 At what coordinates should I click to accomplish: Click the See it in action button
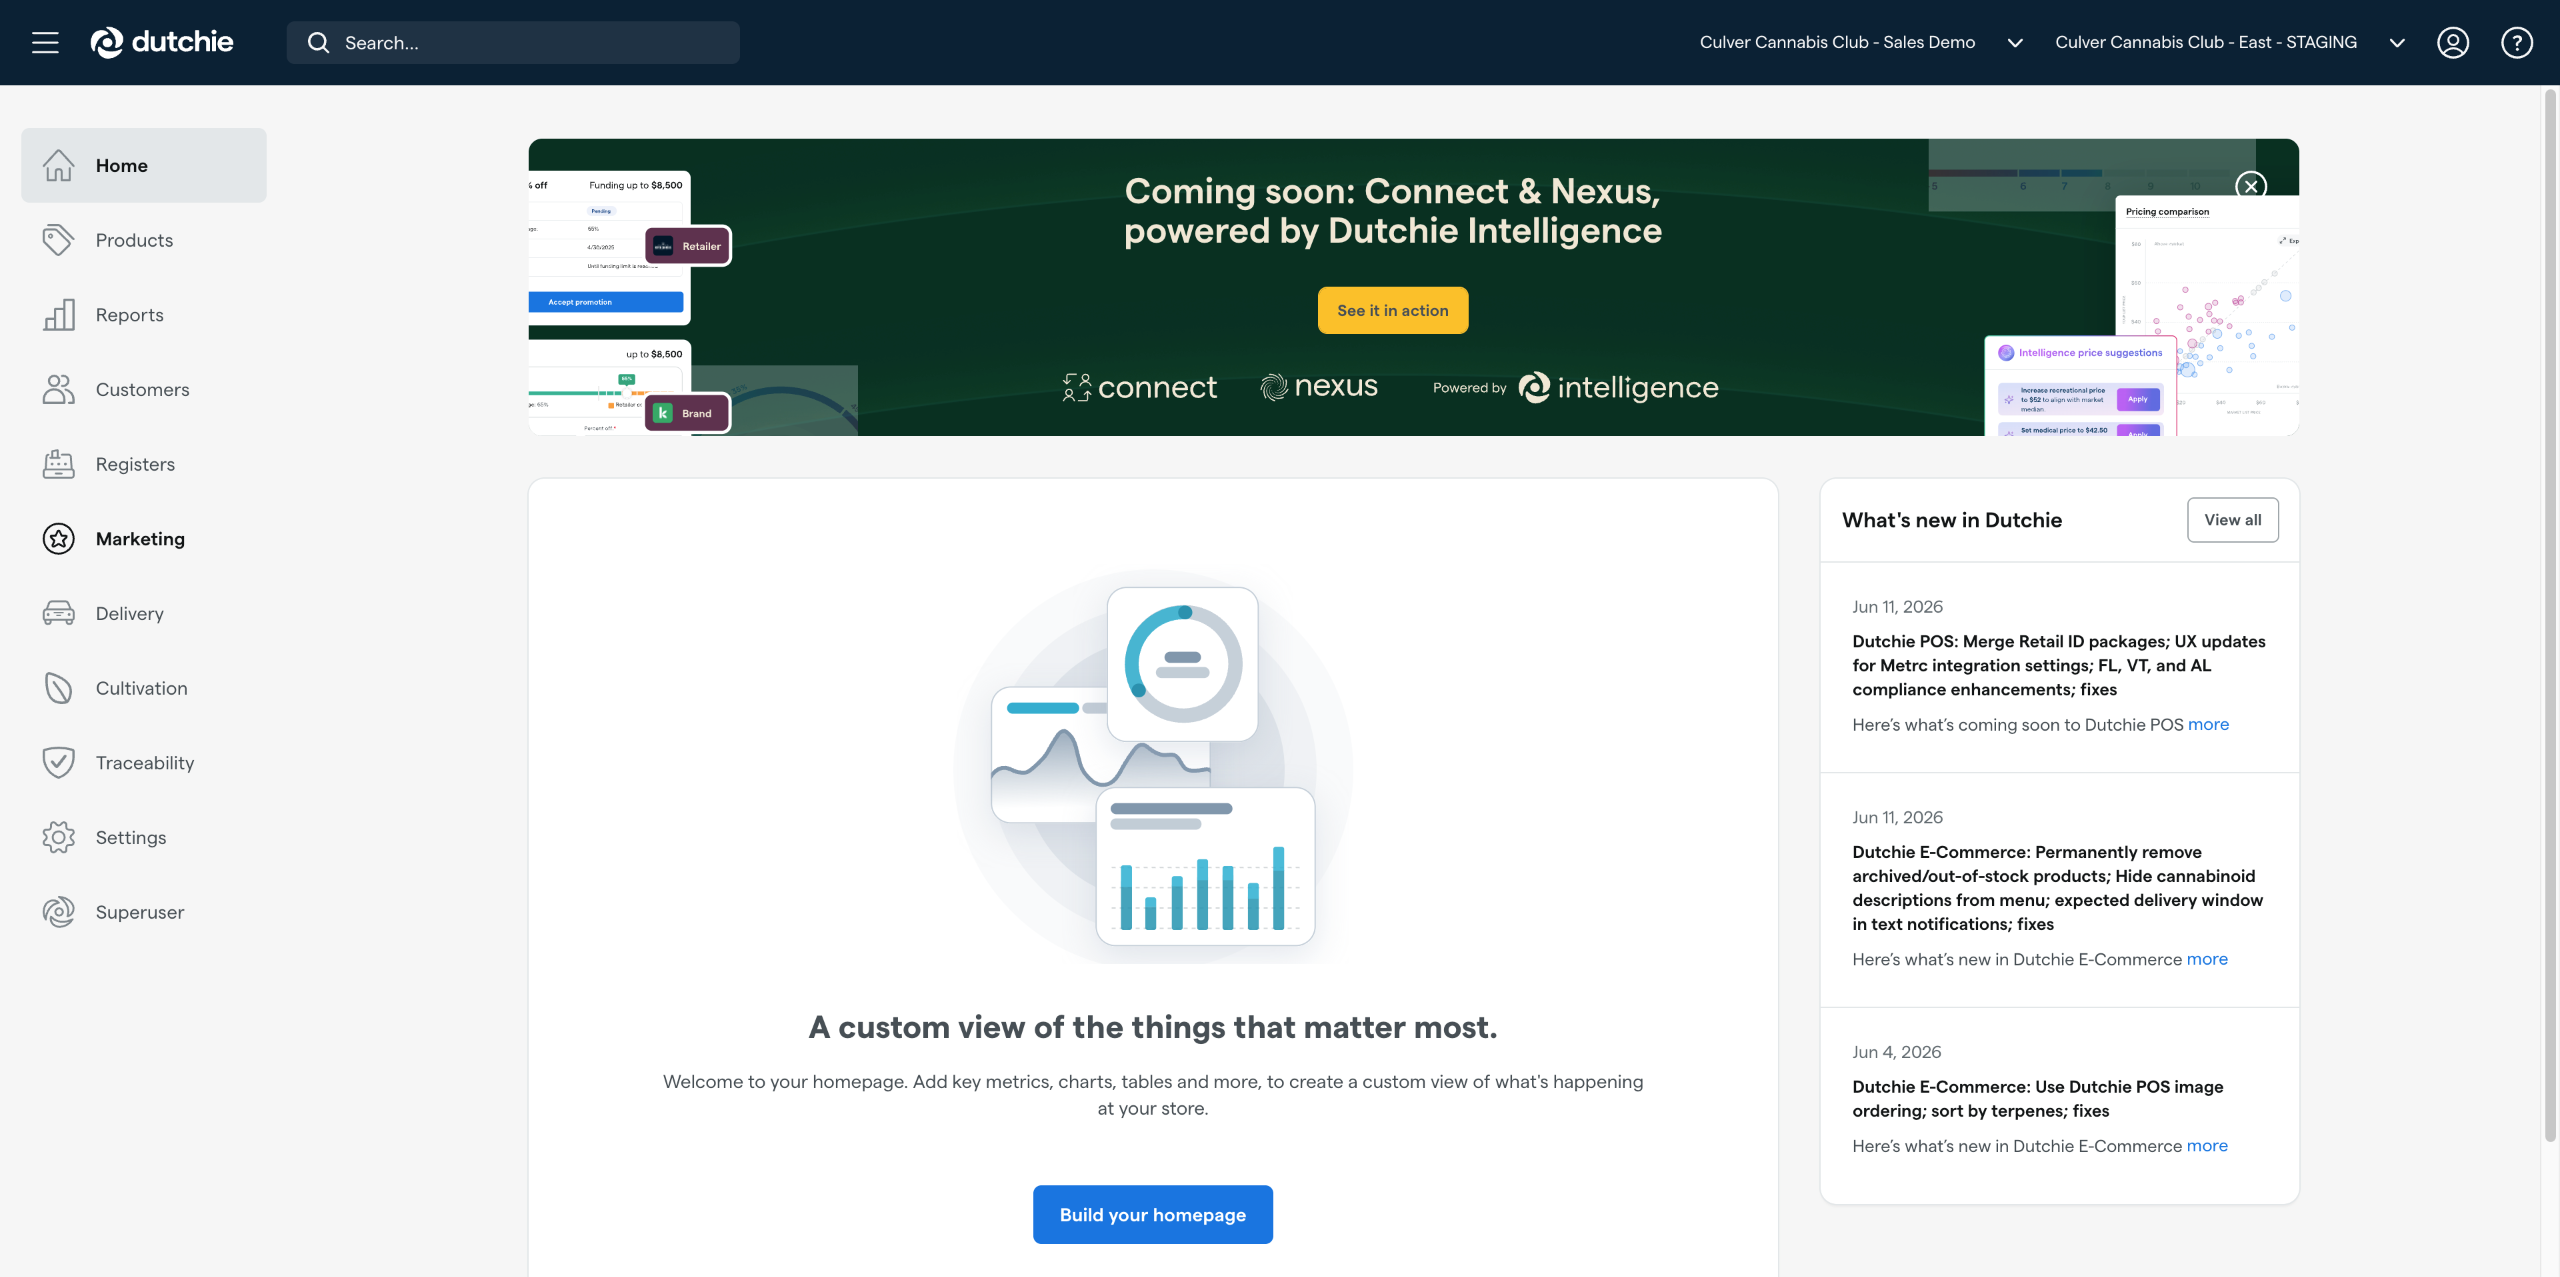pos(1393,310)
